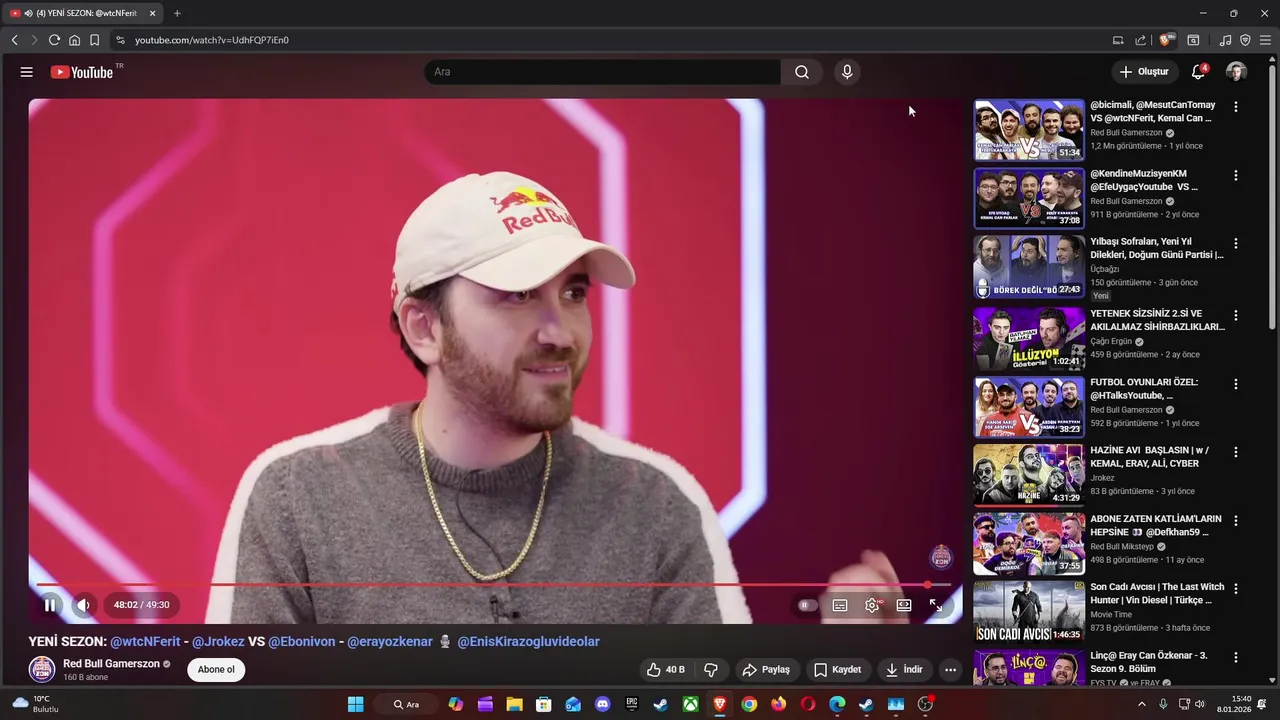
Task: Click browser back arrow
Action: pos(14,40)
